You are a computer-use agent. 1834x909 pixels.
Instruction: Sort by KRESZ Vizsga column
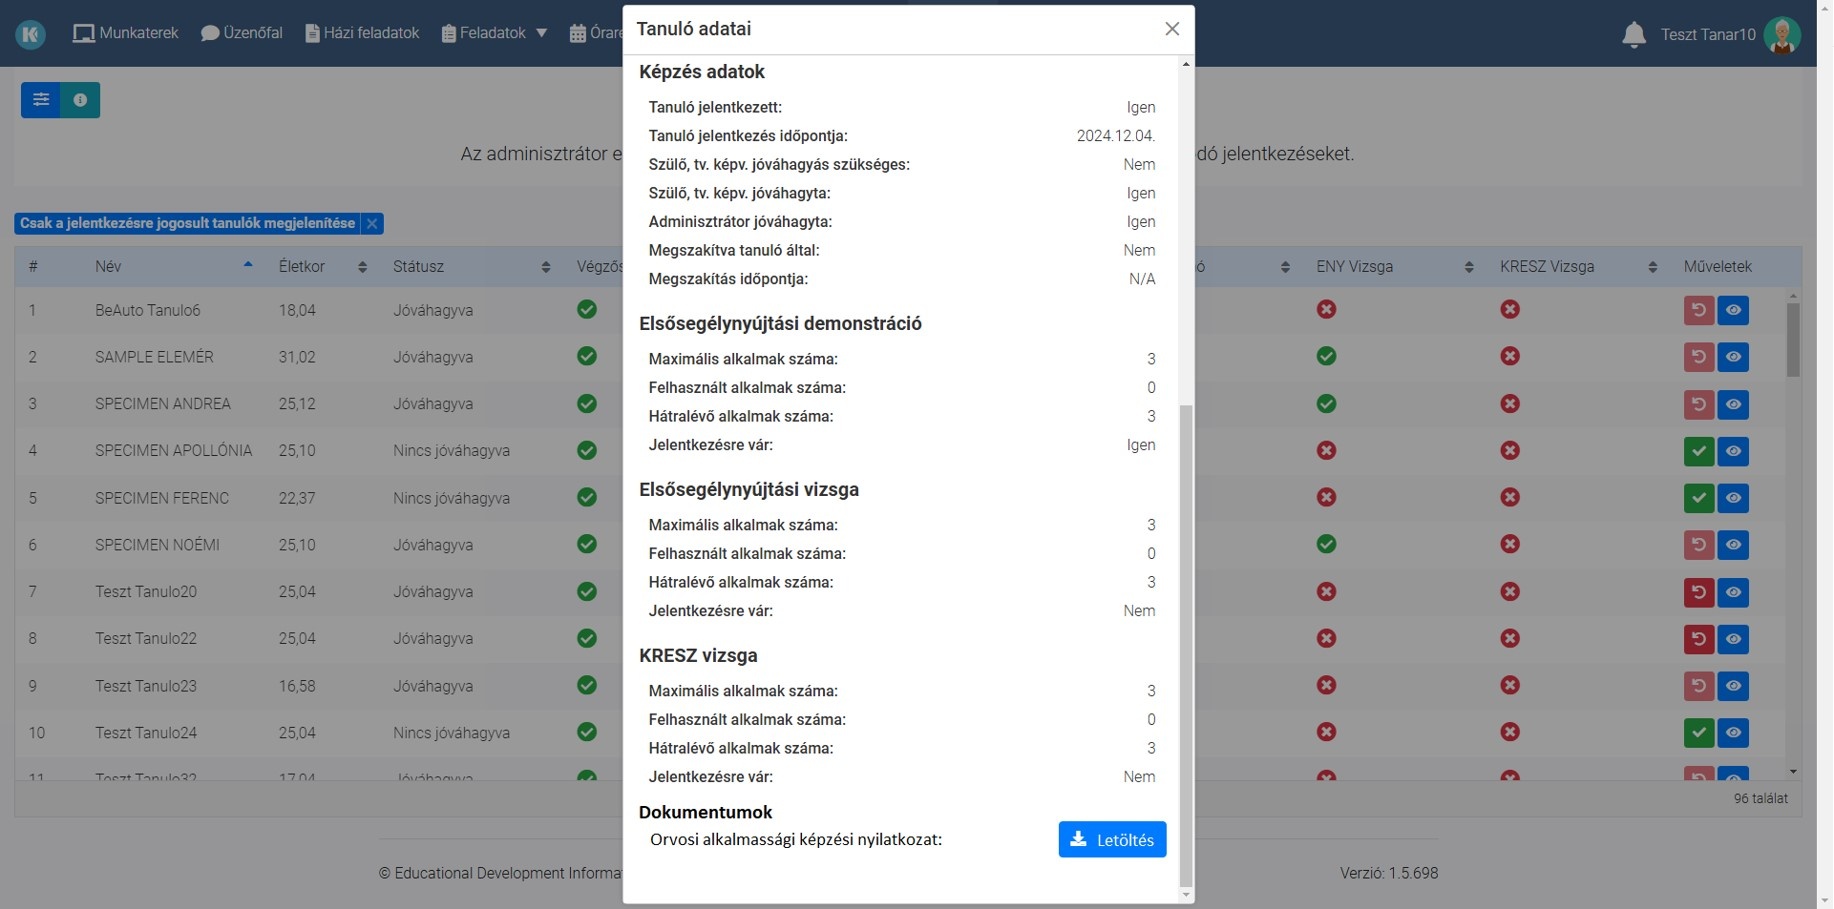(1577, 267)
